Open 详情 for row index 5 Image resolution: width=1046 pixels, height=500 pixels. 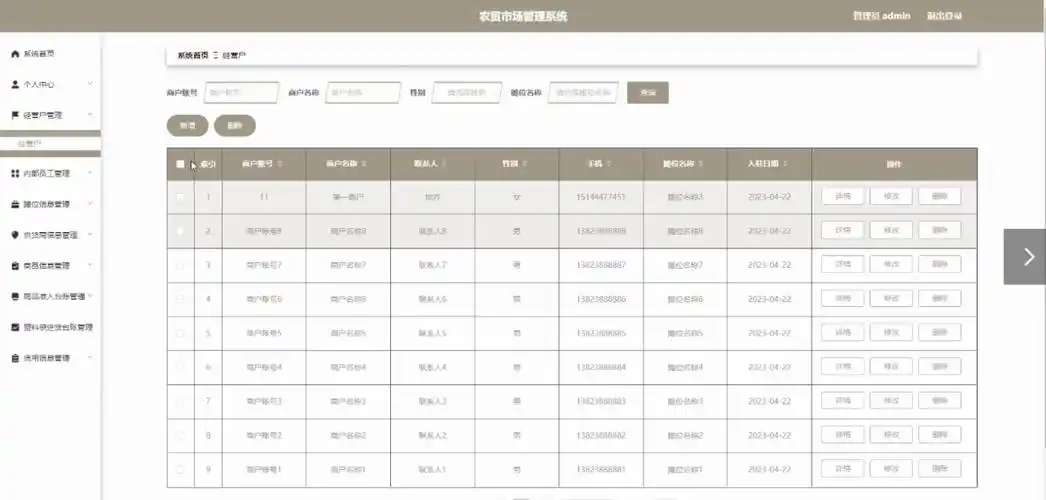(x=843, y=332)
